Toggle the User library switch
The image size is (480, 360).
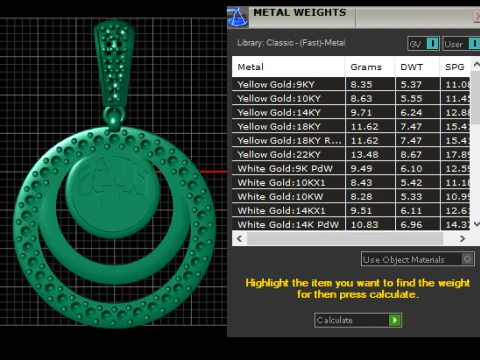[x=474, y=44]
